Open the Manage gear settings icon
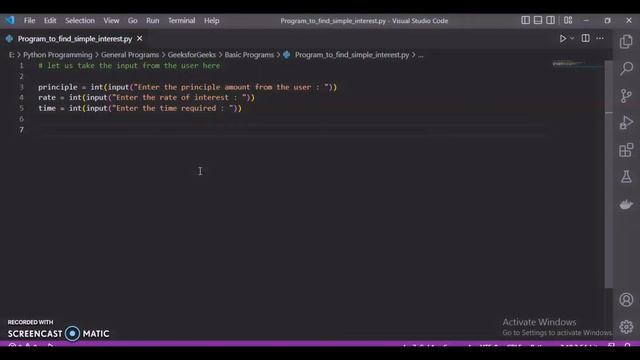Viewport: 640px width, 360px height. click(626, 327)
